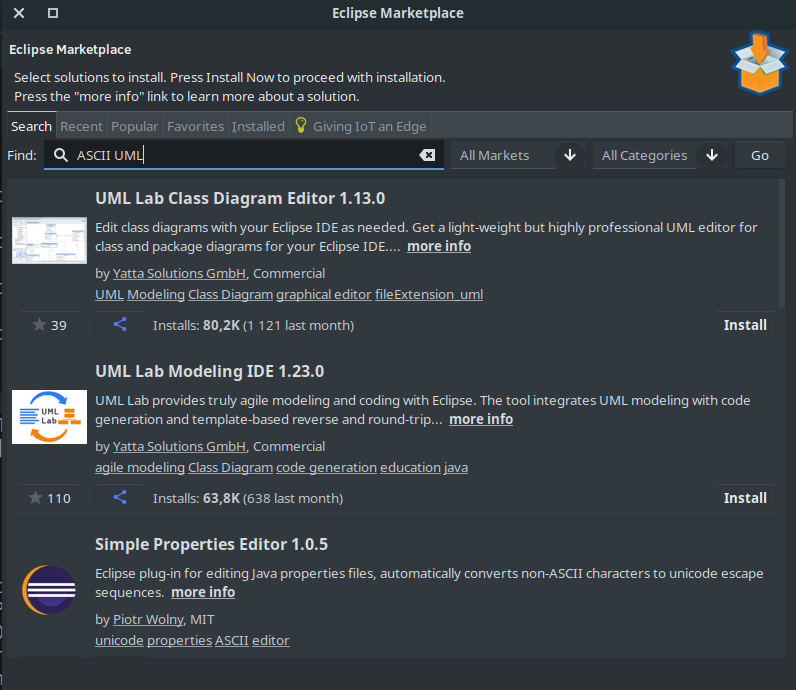Open UML Lab Class Diagram Editor thumbnail
This screenshot has height=690, width=796.
[50, 240]
